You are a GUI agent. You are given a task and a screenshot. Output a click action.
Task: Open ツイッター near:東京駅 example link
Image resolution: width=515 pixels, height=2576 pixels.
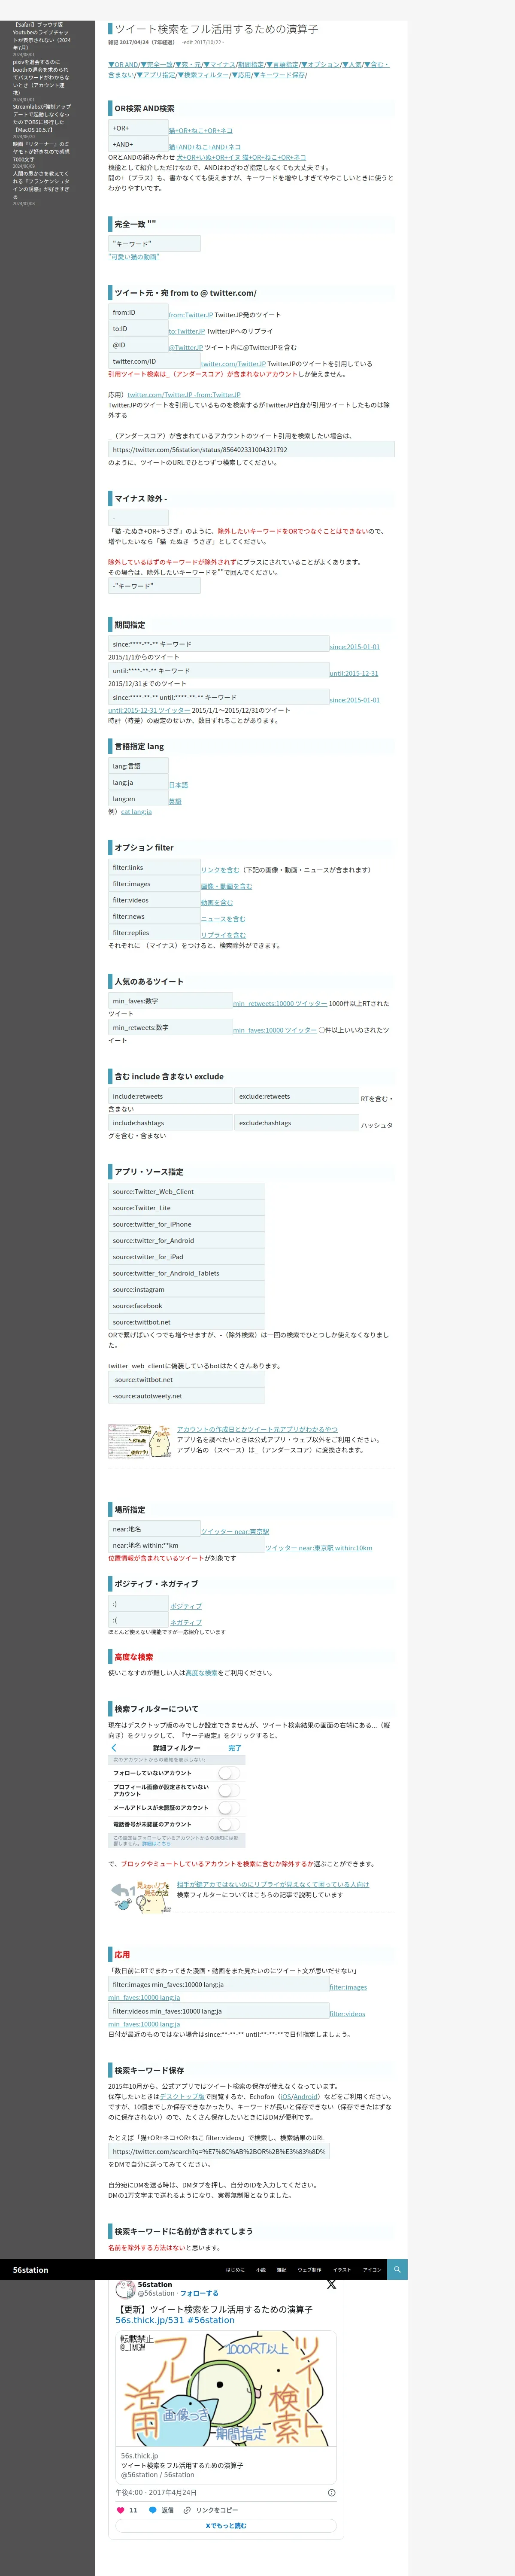pyautogui.click(x=235, y=1532)
